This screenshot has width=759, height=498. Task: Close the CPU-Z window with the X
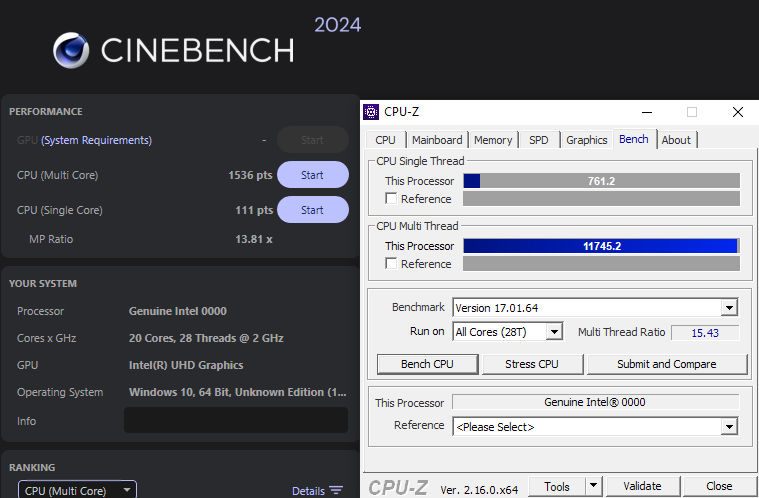738,112
